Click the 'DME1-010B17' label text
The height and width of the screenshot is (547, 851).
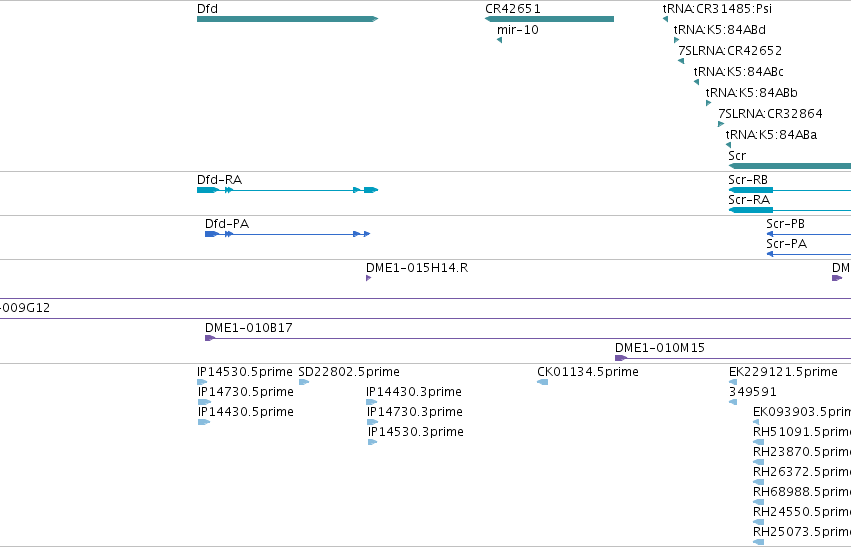click(249, 328)
